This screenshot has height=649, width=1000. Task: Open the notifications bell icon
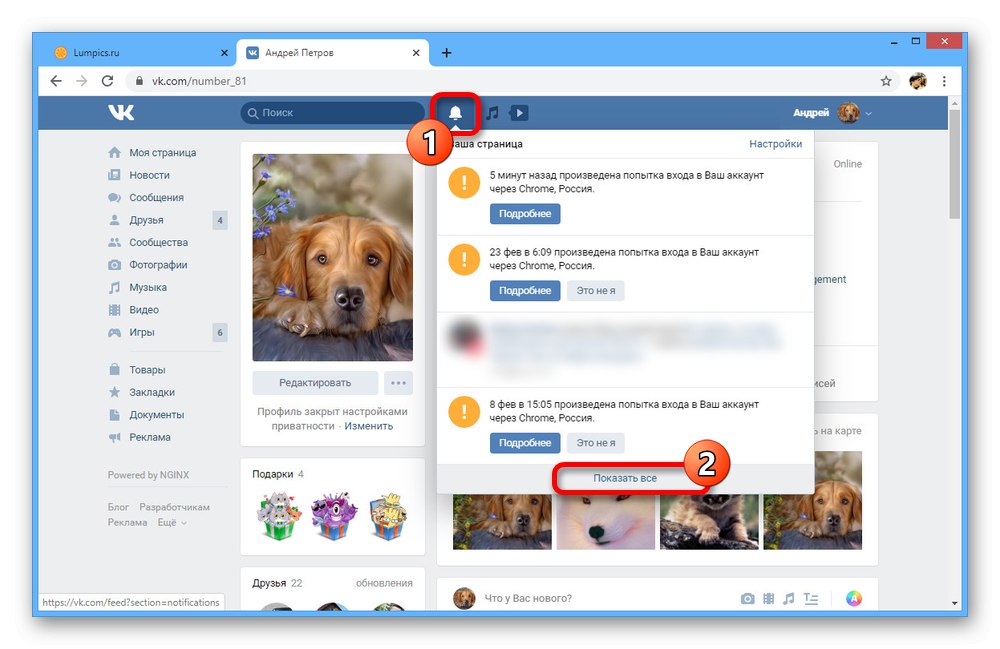click(x=455, y=113)
